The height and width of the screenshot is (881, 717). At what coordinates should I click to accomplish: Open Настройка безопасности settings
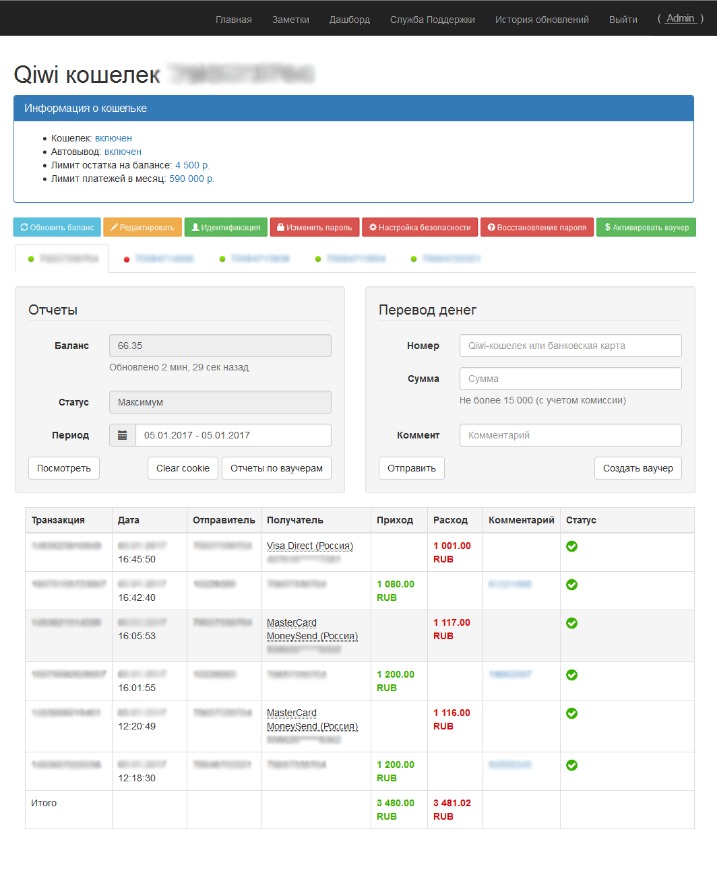pos(420,227)
